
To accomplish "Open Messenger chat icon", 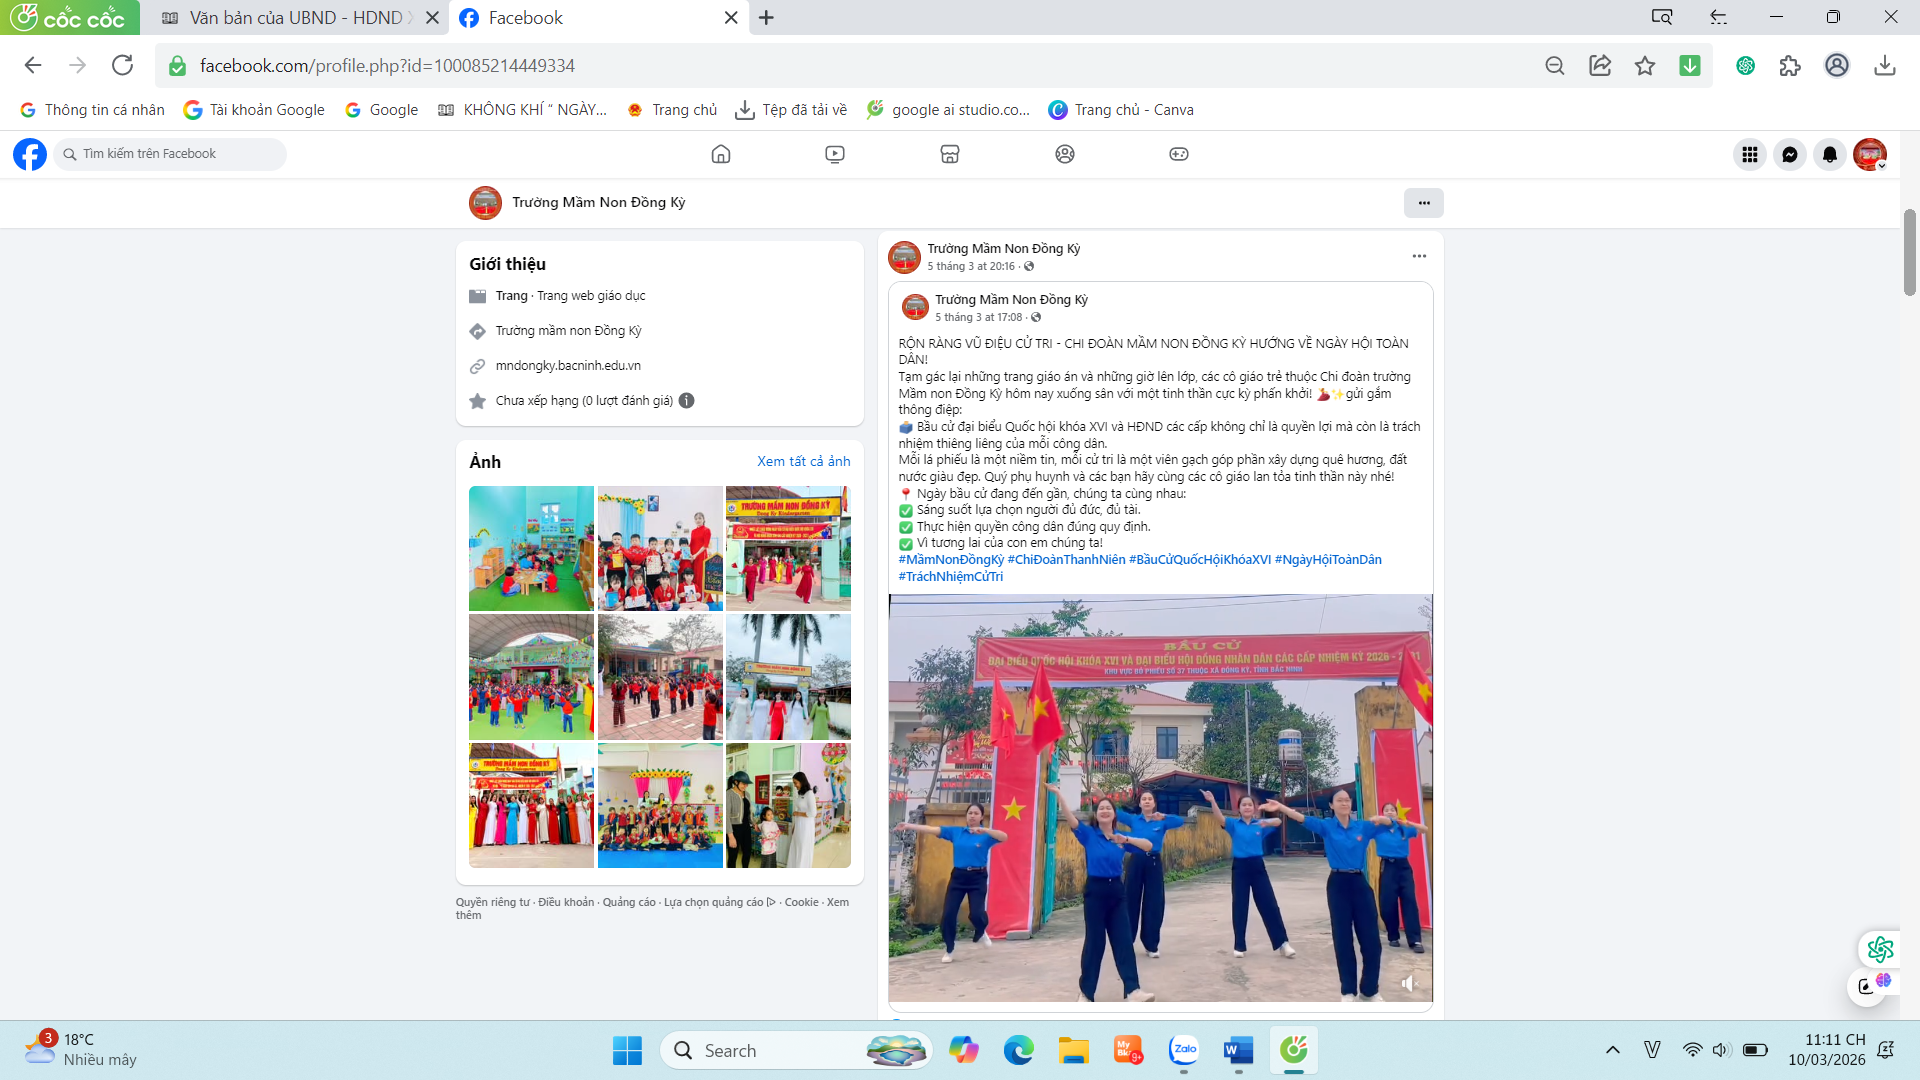I will point(1790,154).
